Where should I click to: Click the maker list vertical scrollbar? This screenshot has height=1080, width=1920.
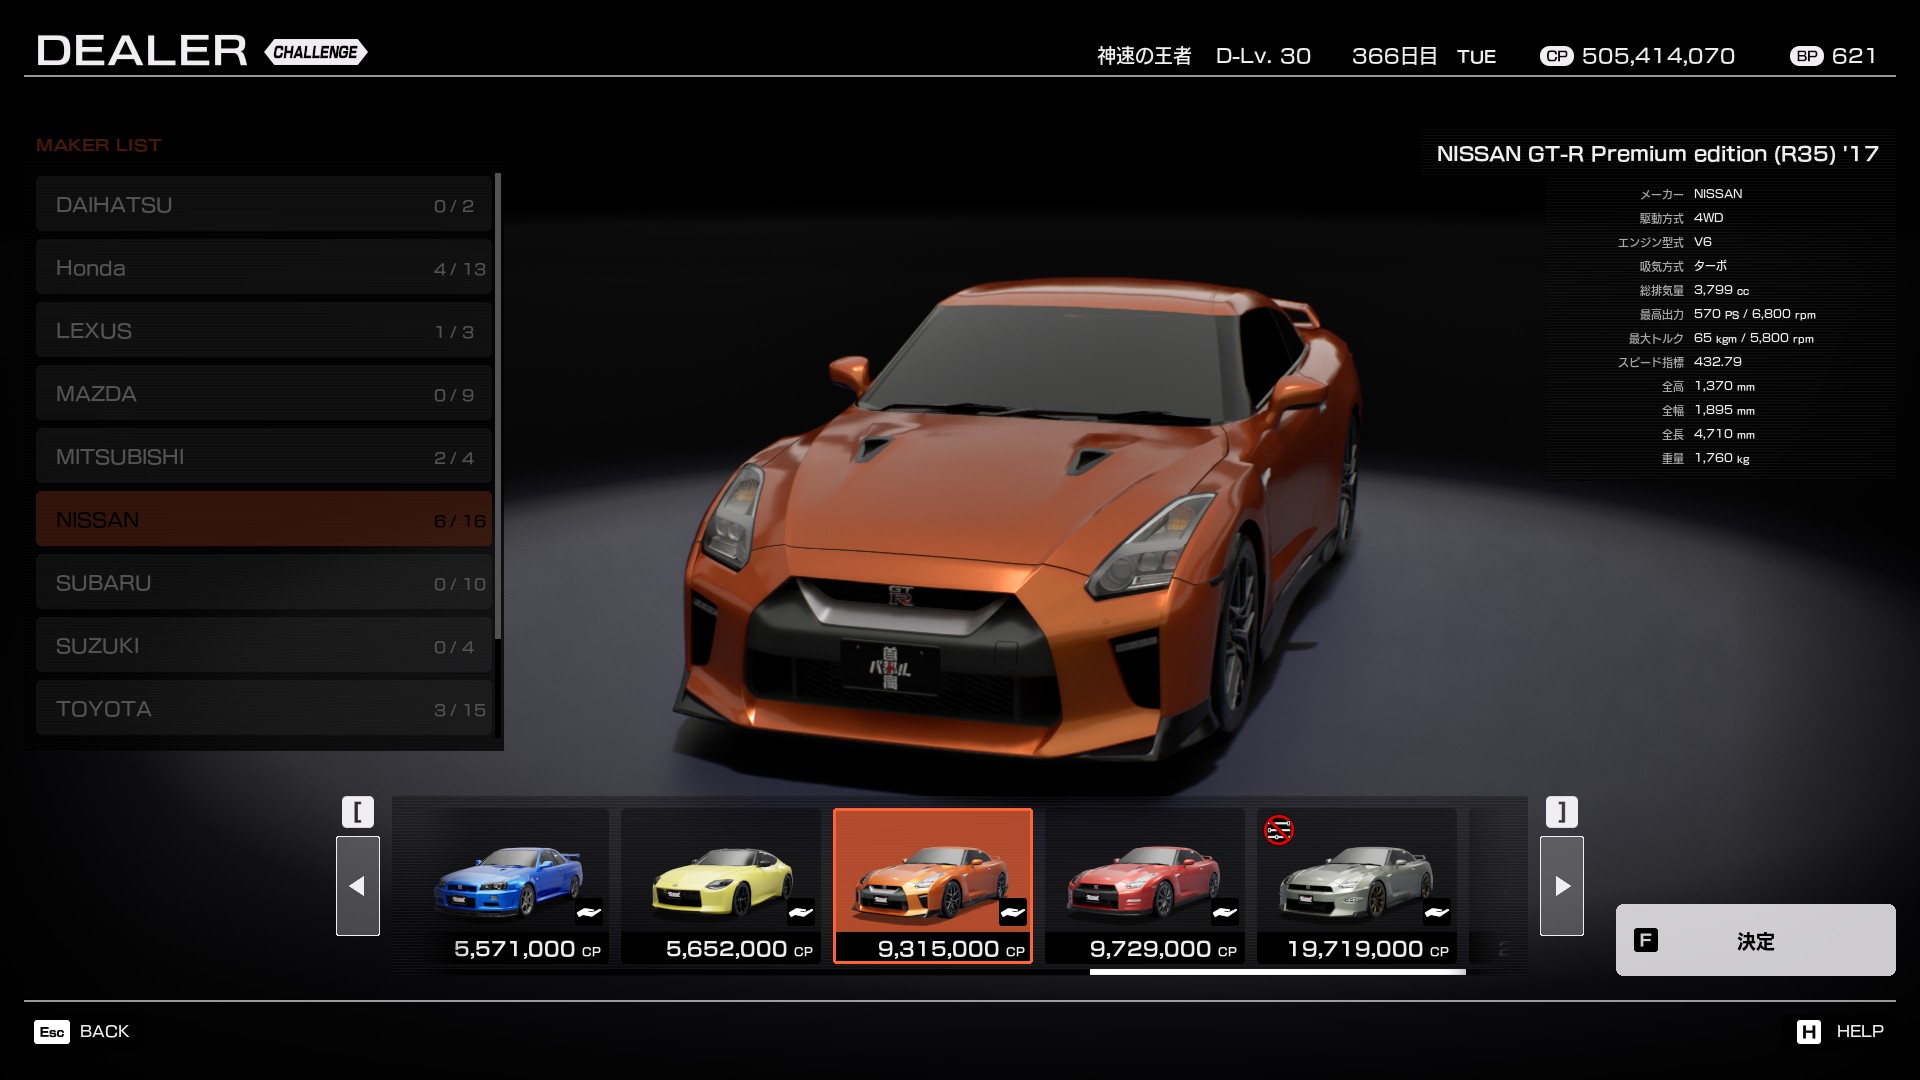pos(497,405)
